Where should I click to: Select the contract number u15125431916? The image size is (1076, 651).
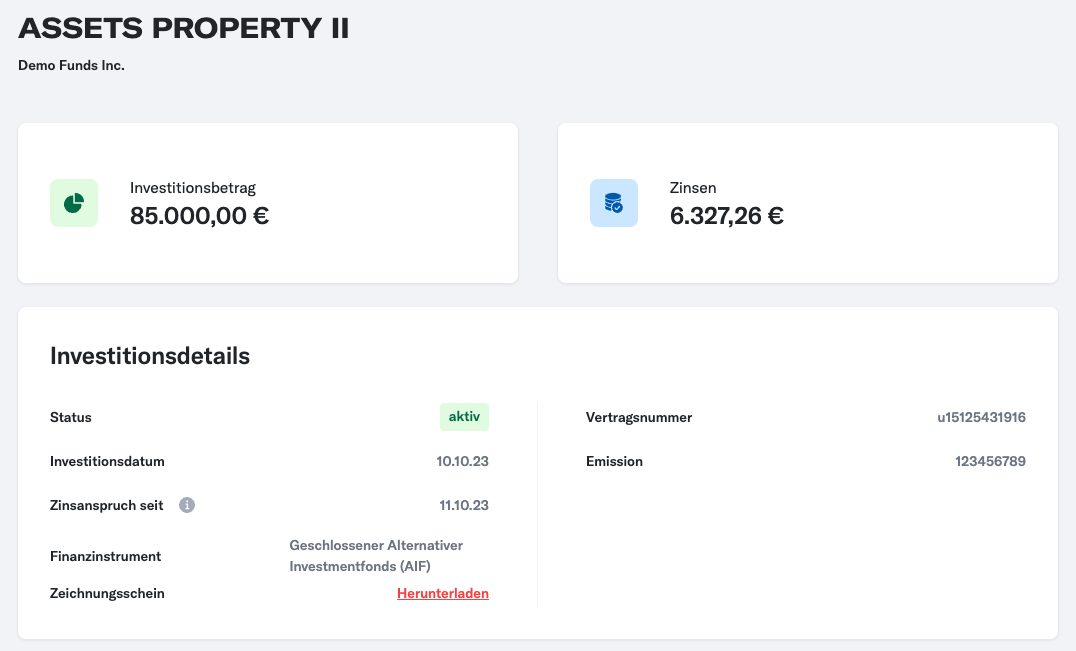click(981, 417)
